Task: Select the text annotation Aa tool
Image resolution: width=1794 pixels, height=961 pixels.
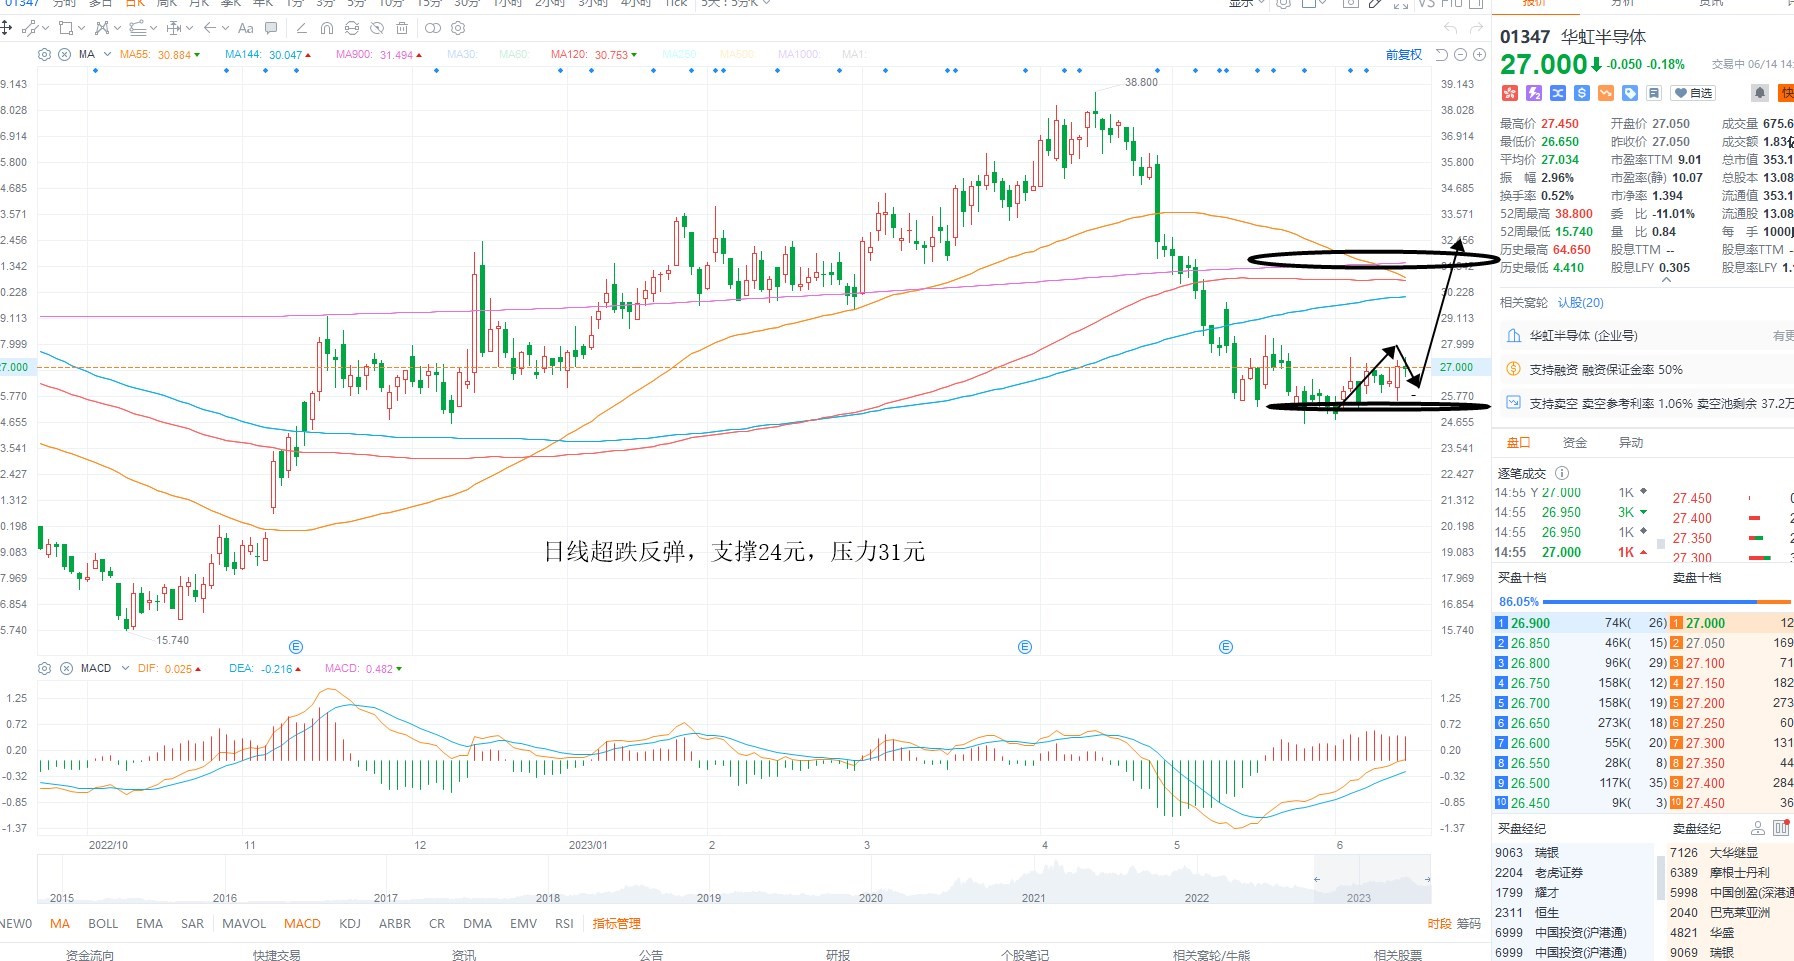Action: 246,28
